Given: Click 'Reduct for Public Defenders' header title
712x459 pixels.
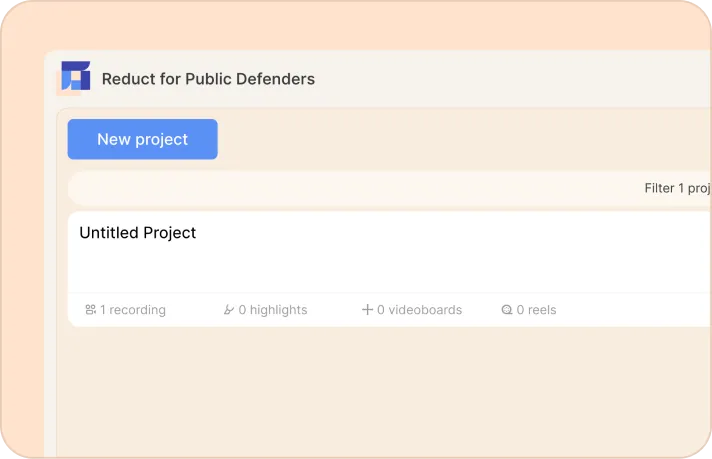Looking at the screenshot, I should click(208, 79).
